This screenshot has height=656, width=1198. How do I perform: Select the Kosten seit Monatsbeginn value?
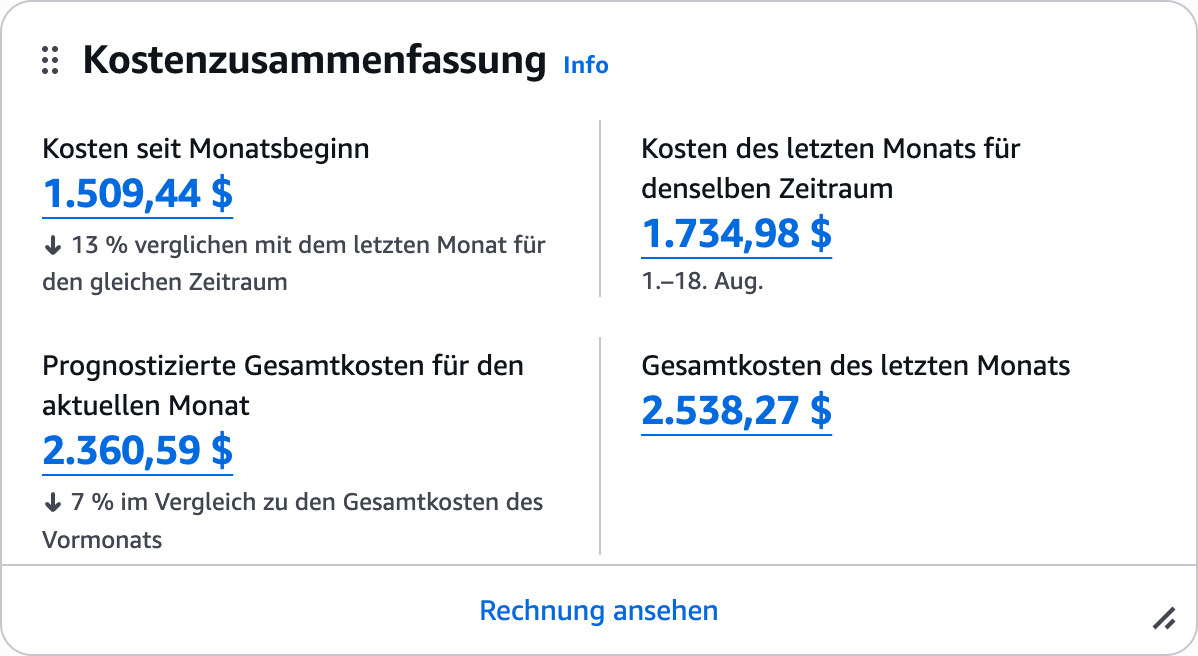[x=136, y=195]
